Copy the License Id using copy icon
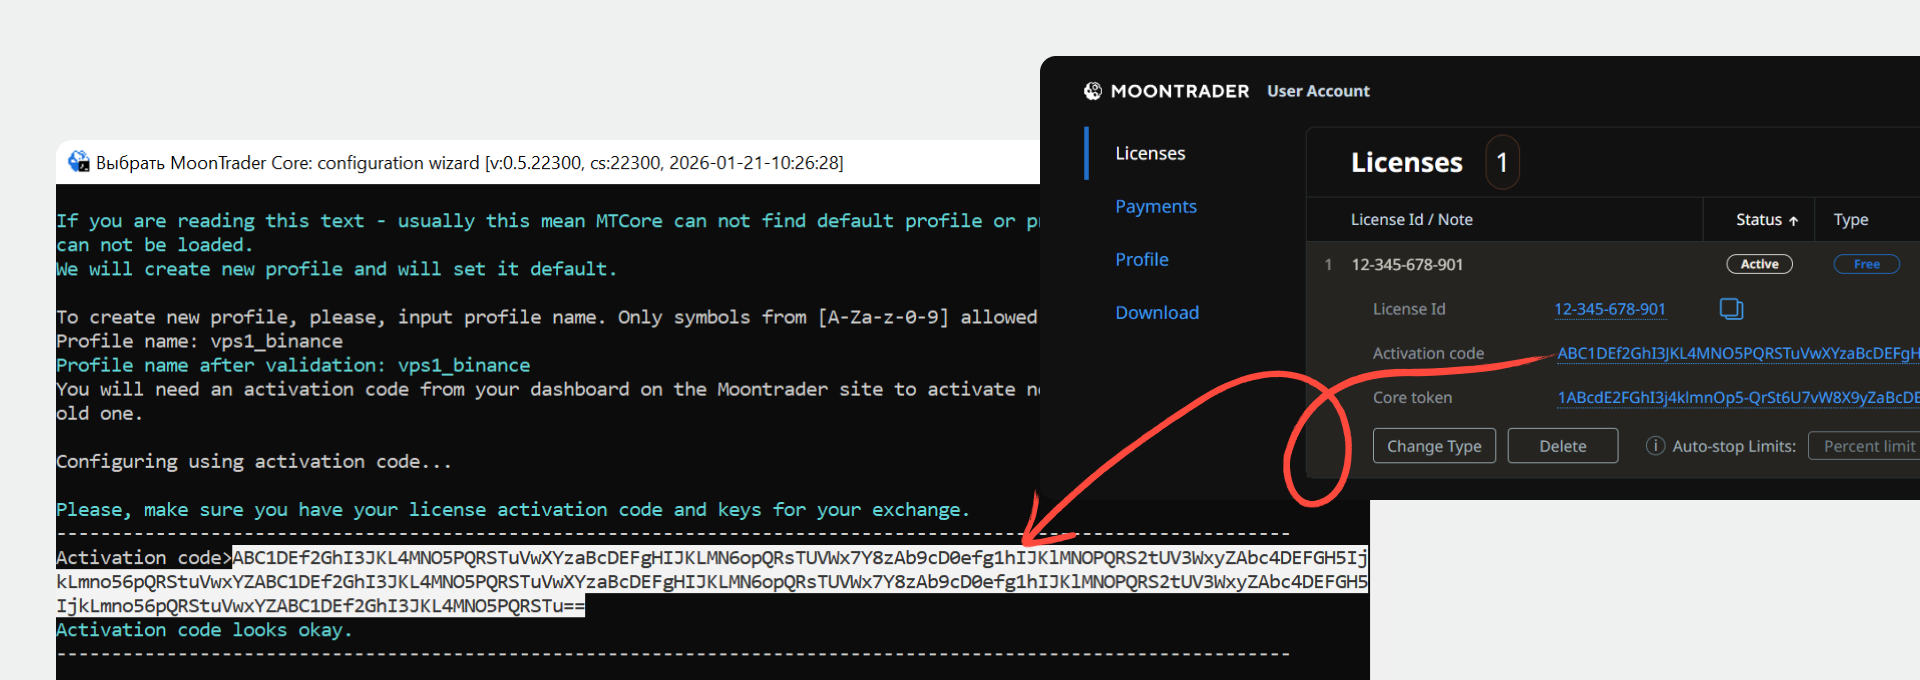This screenshot has height=680, width=1920. click(1731, 309)
